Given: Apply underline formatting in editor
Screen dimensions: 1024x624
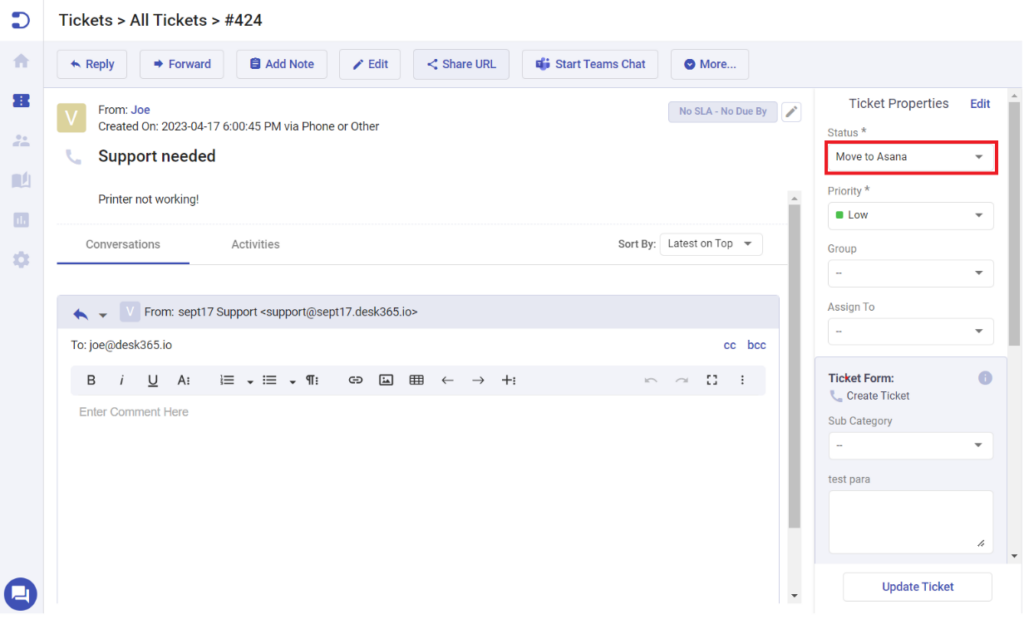Looking at the screenshot, I should click(152, 380).
